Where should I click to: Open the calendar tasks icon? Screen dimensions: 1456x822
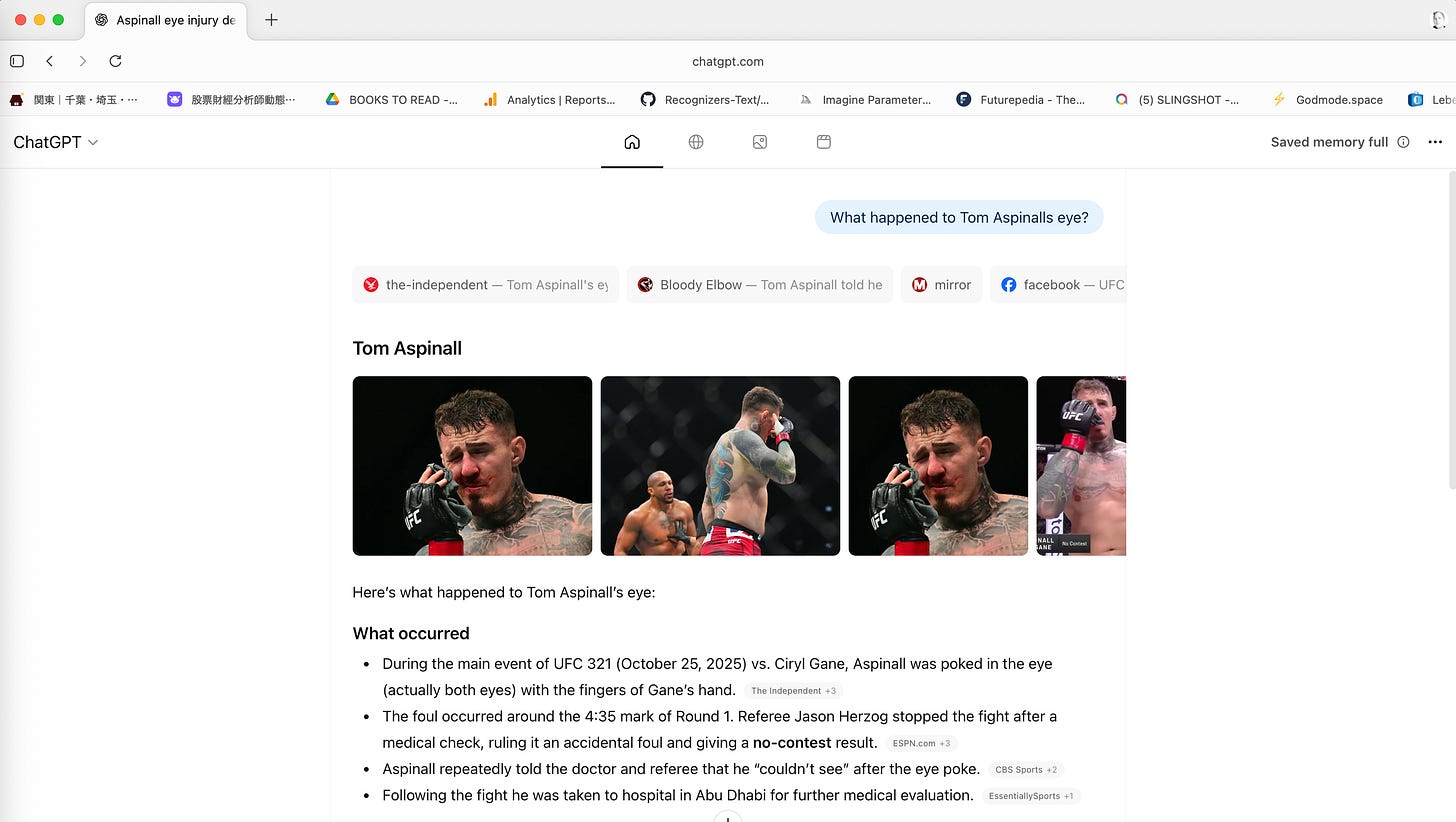coord(824,142)
